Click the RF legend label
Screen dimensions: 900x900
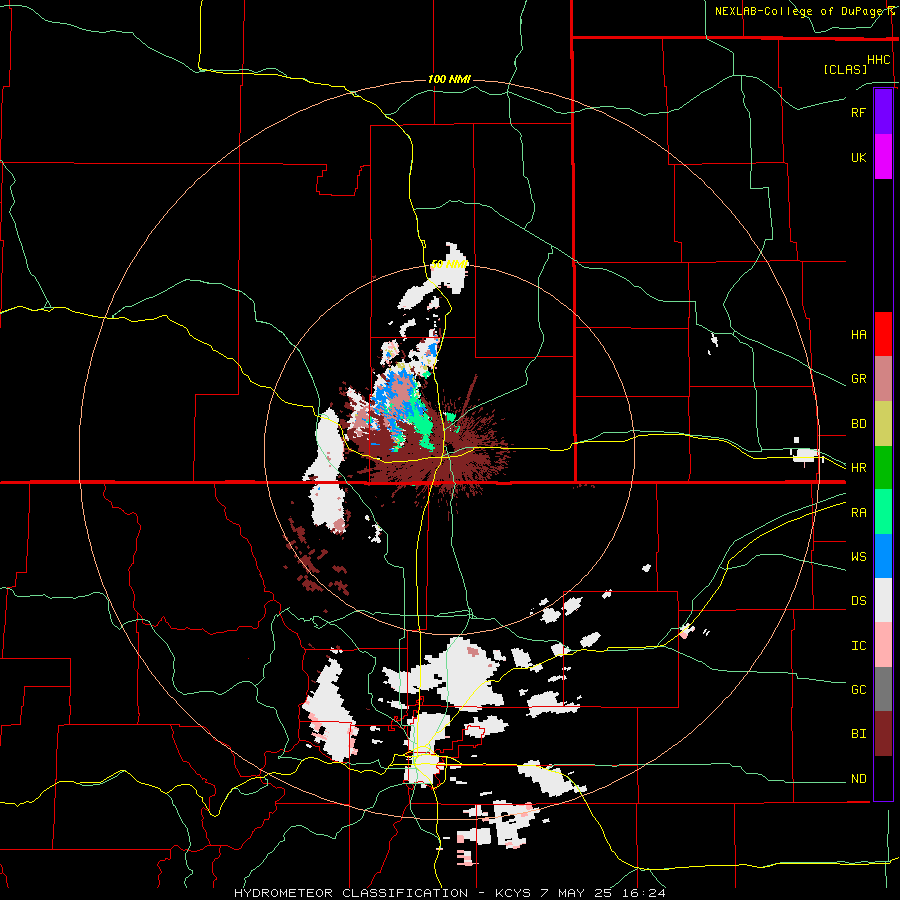(858, 112)
